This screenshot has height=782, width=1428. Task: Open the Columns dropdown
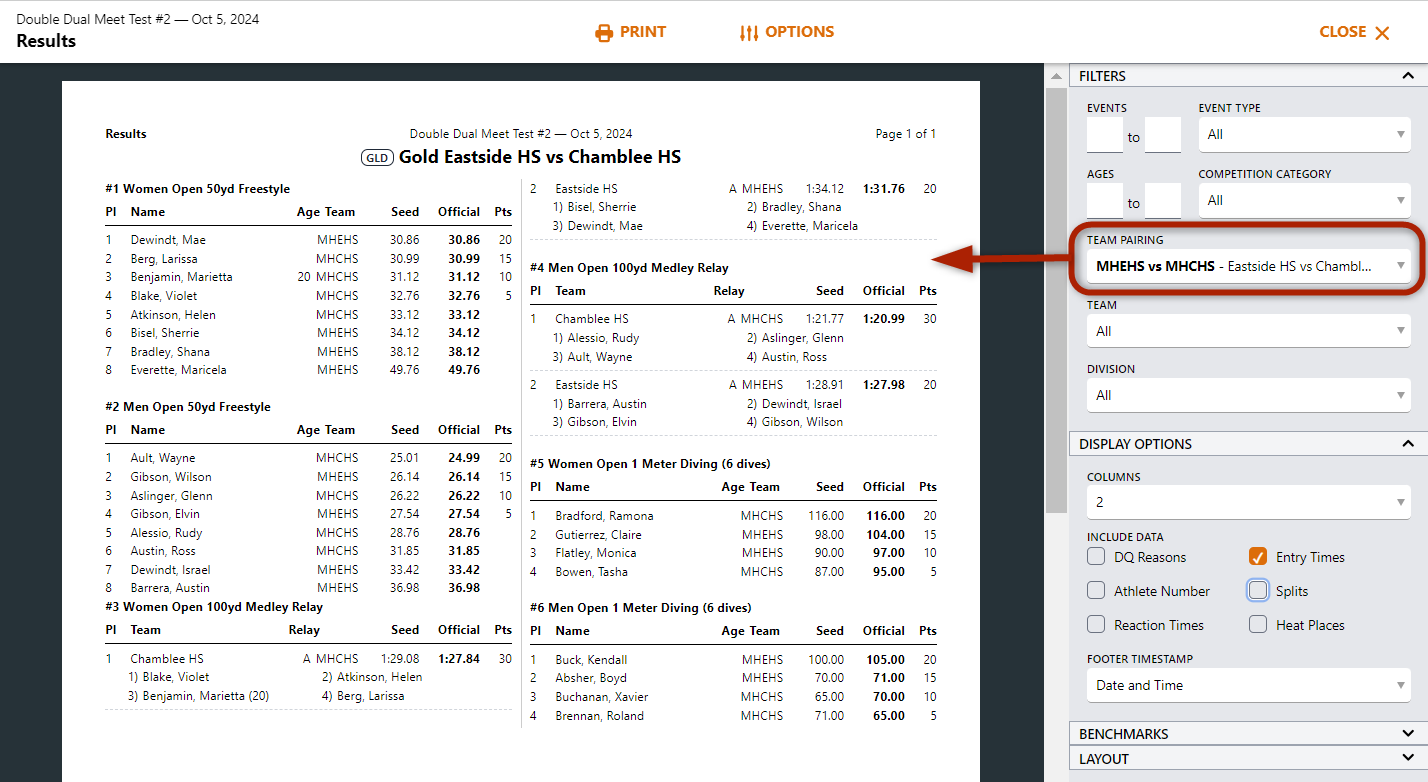point(1247,502)
